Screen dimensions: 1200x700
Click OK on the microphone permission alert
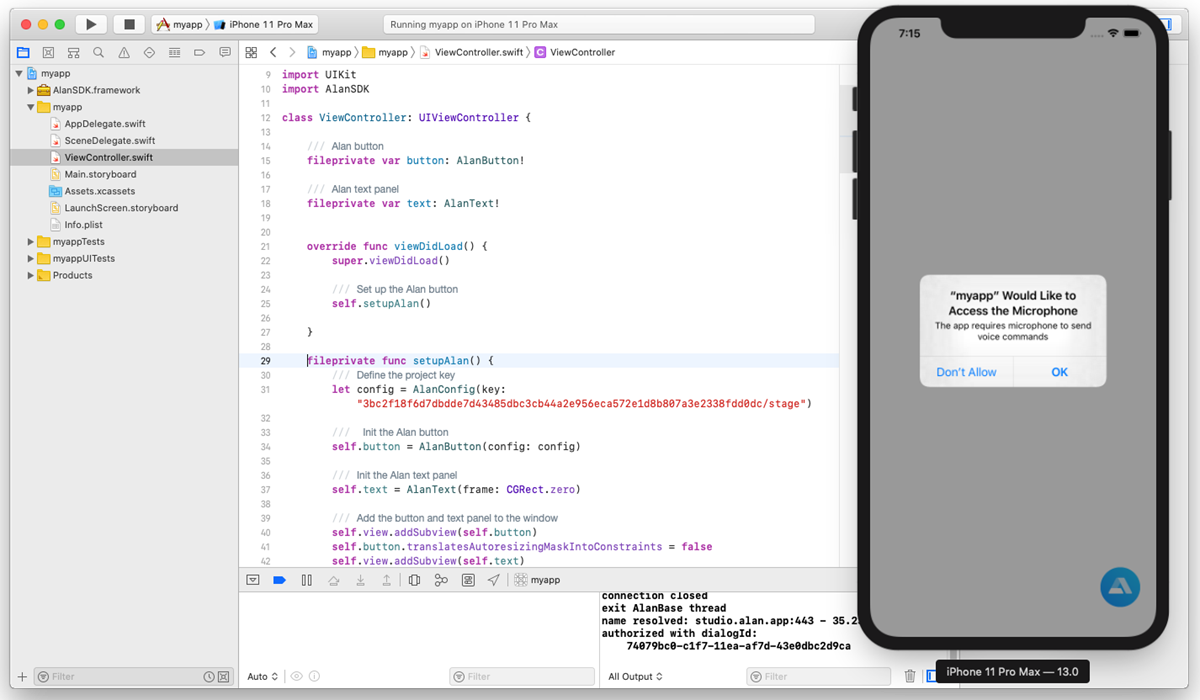(x=1059, y=372)
